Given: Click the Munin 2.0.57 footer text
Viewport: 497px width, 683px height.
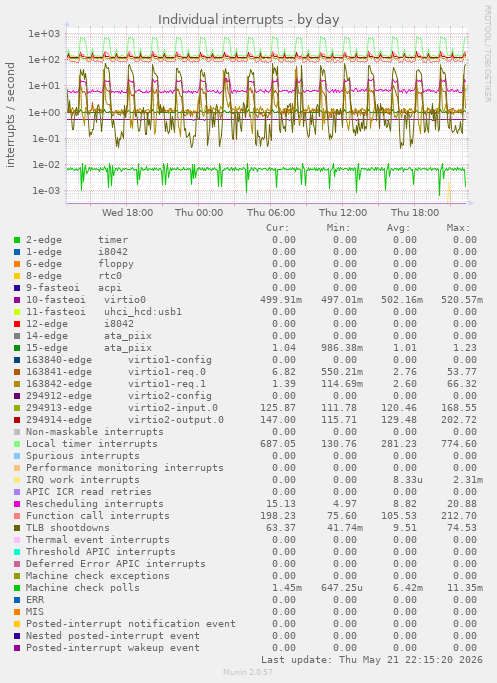Looking at the screenshot, I should click(x=248, y=672).
